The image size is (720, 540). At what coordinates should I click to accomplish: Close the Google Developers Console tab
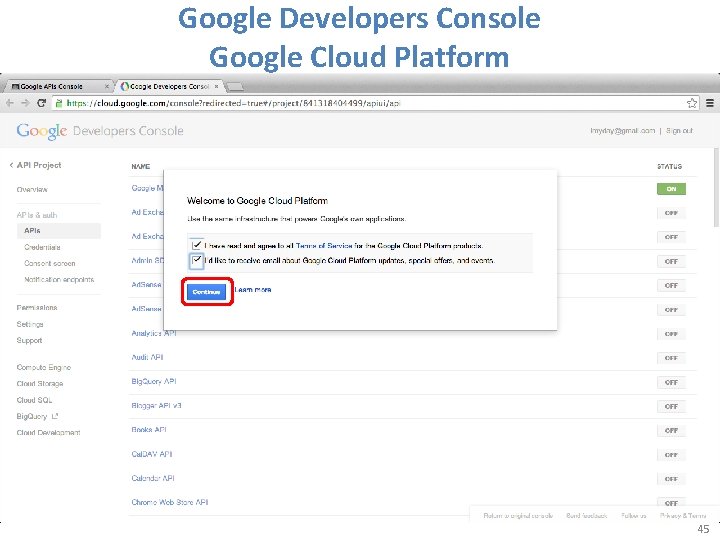[216, 86]
